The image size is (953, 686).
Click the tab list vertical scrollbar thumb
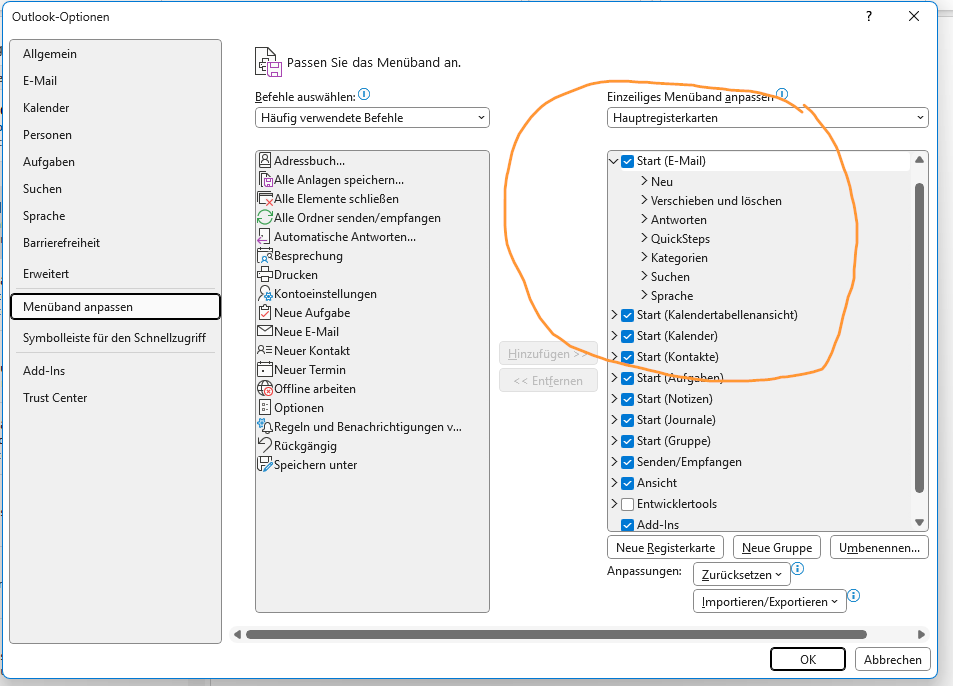(x=919, y=337)
